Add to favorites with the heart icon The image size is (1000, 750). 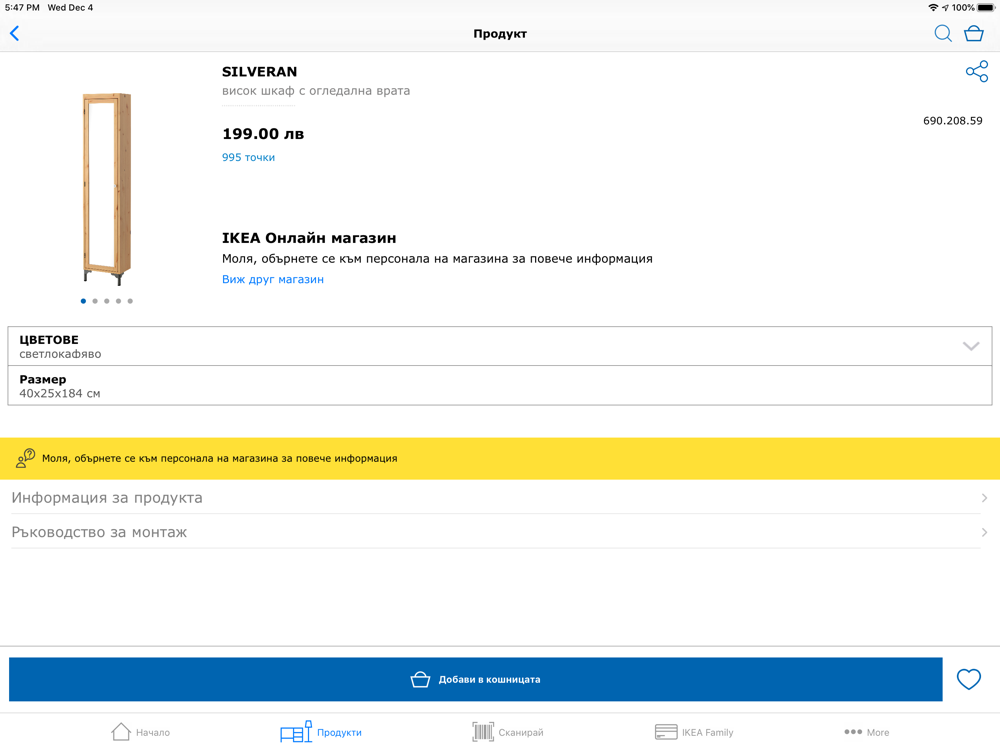[968, 679]
